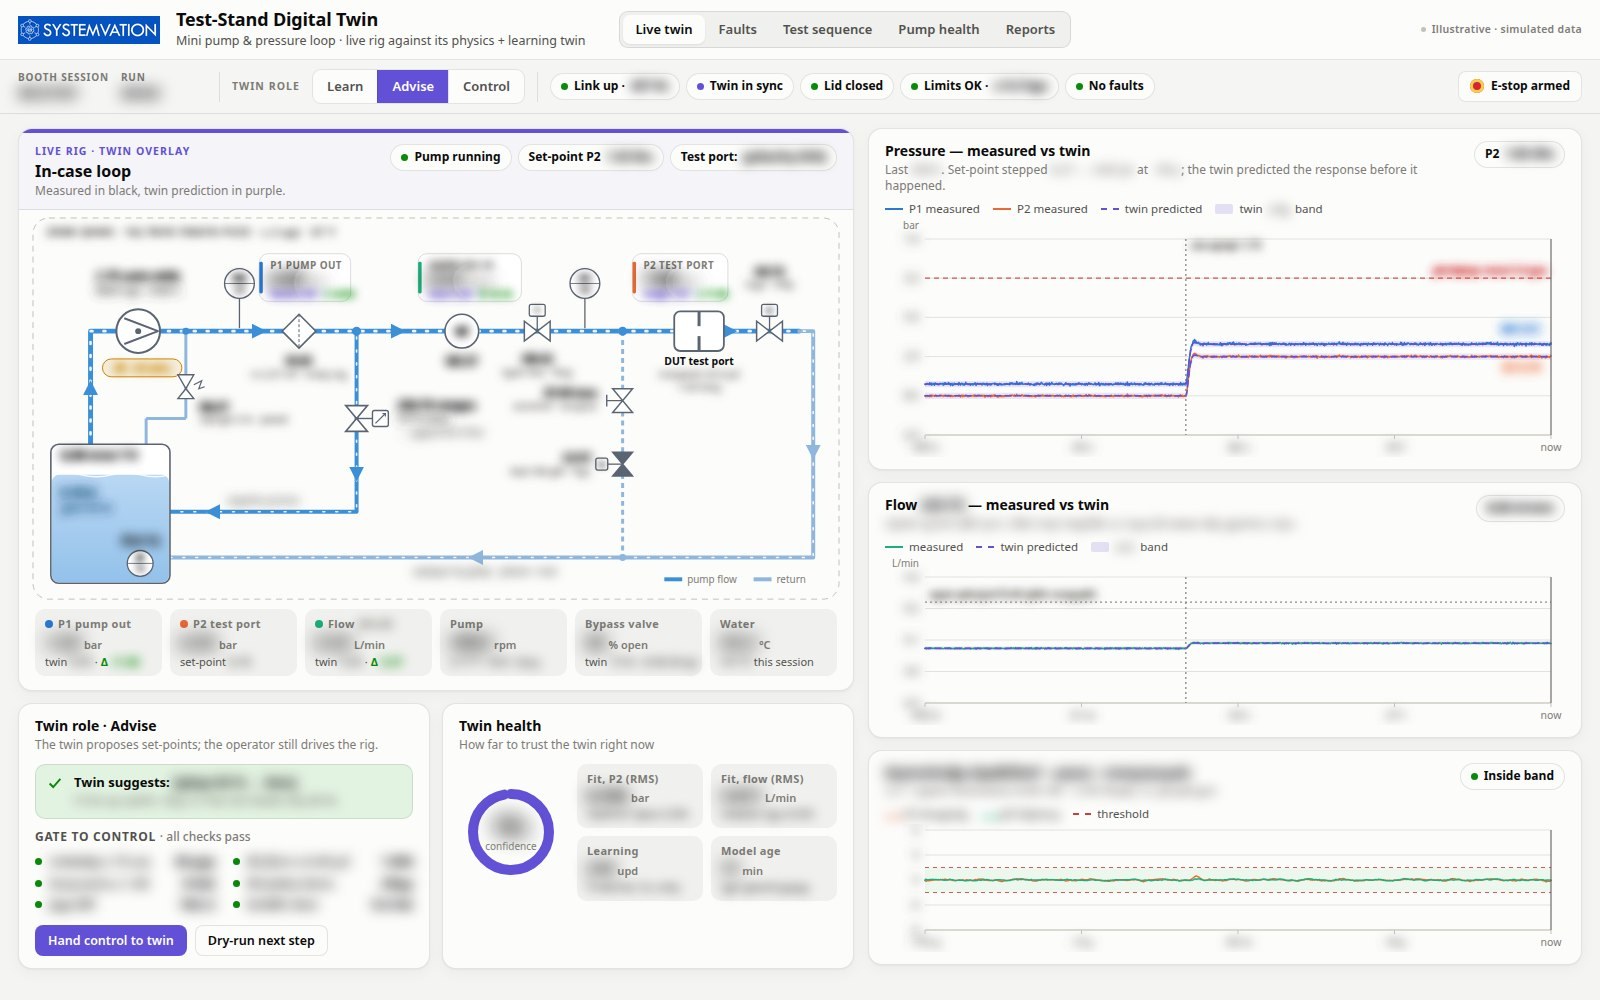Click the band swatch in pressure legend
This screenshot has width=1600, height=1000.
tap(1224, 209)
